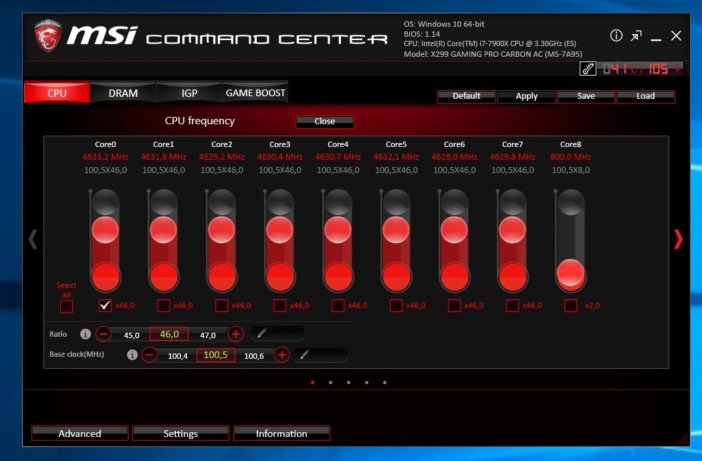Viewport: 702px width, 461px height.
Task: Click the Ratio info icon
Action: (x=85, y=334)
